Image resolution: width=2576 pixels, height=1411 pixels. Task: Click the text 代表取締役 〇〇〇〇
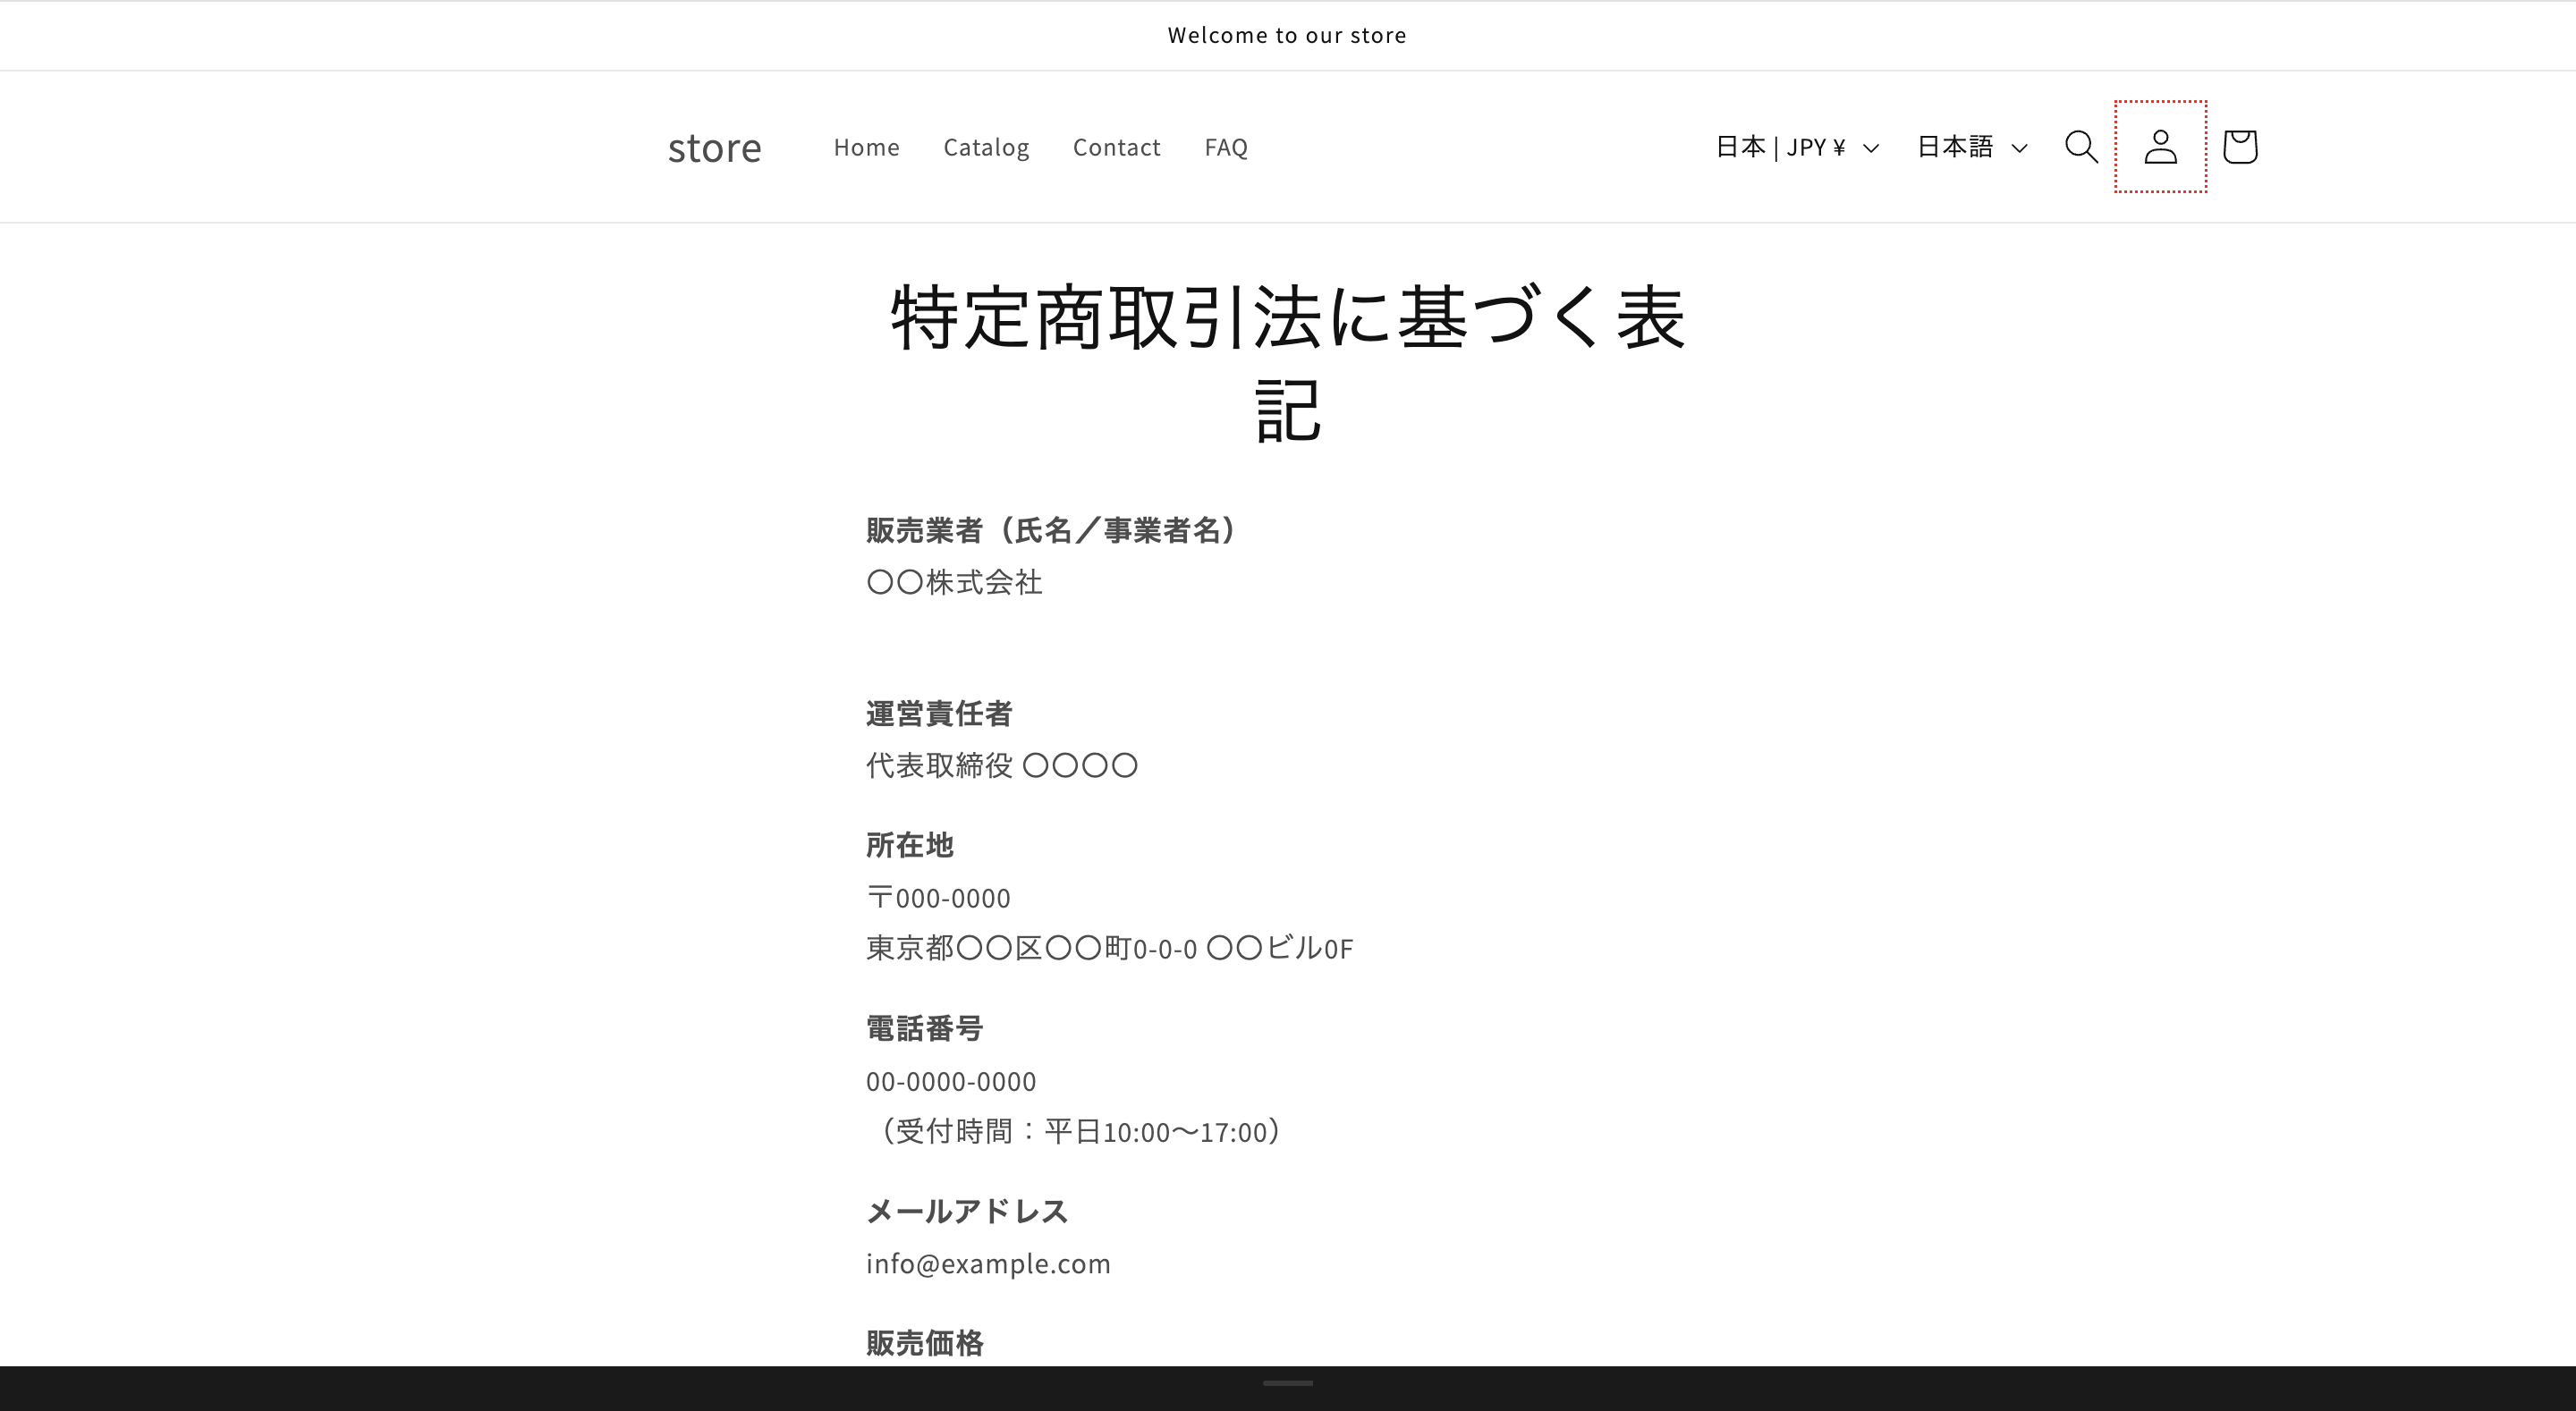click(x=1002, y=765)
